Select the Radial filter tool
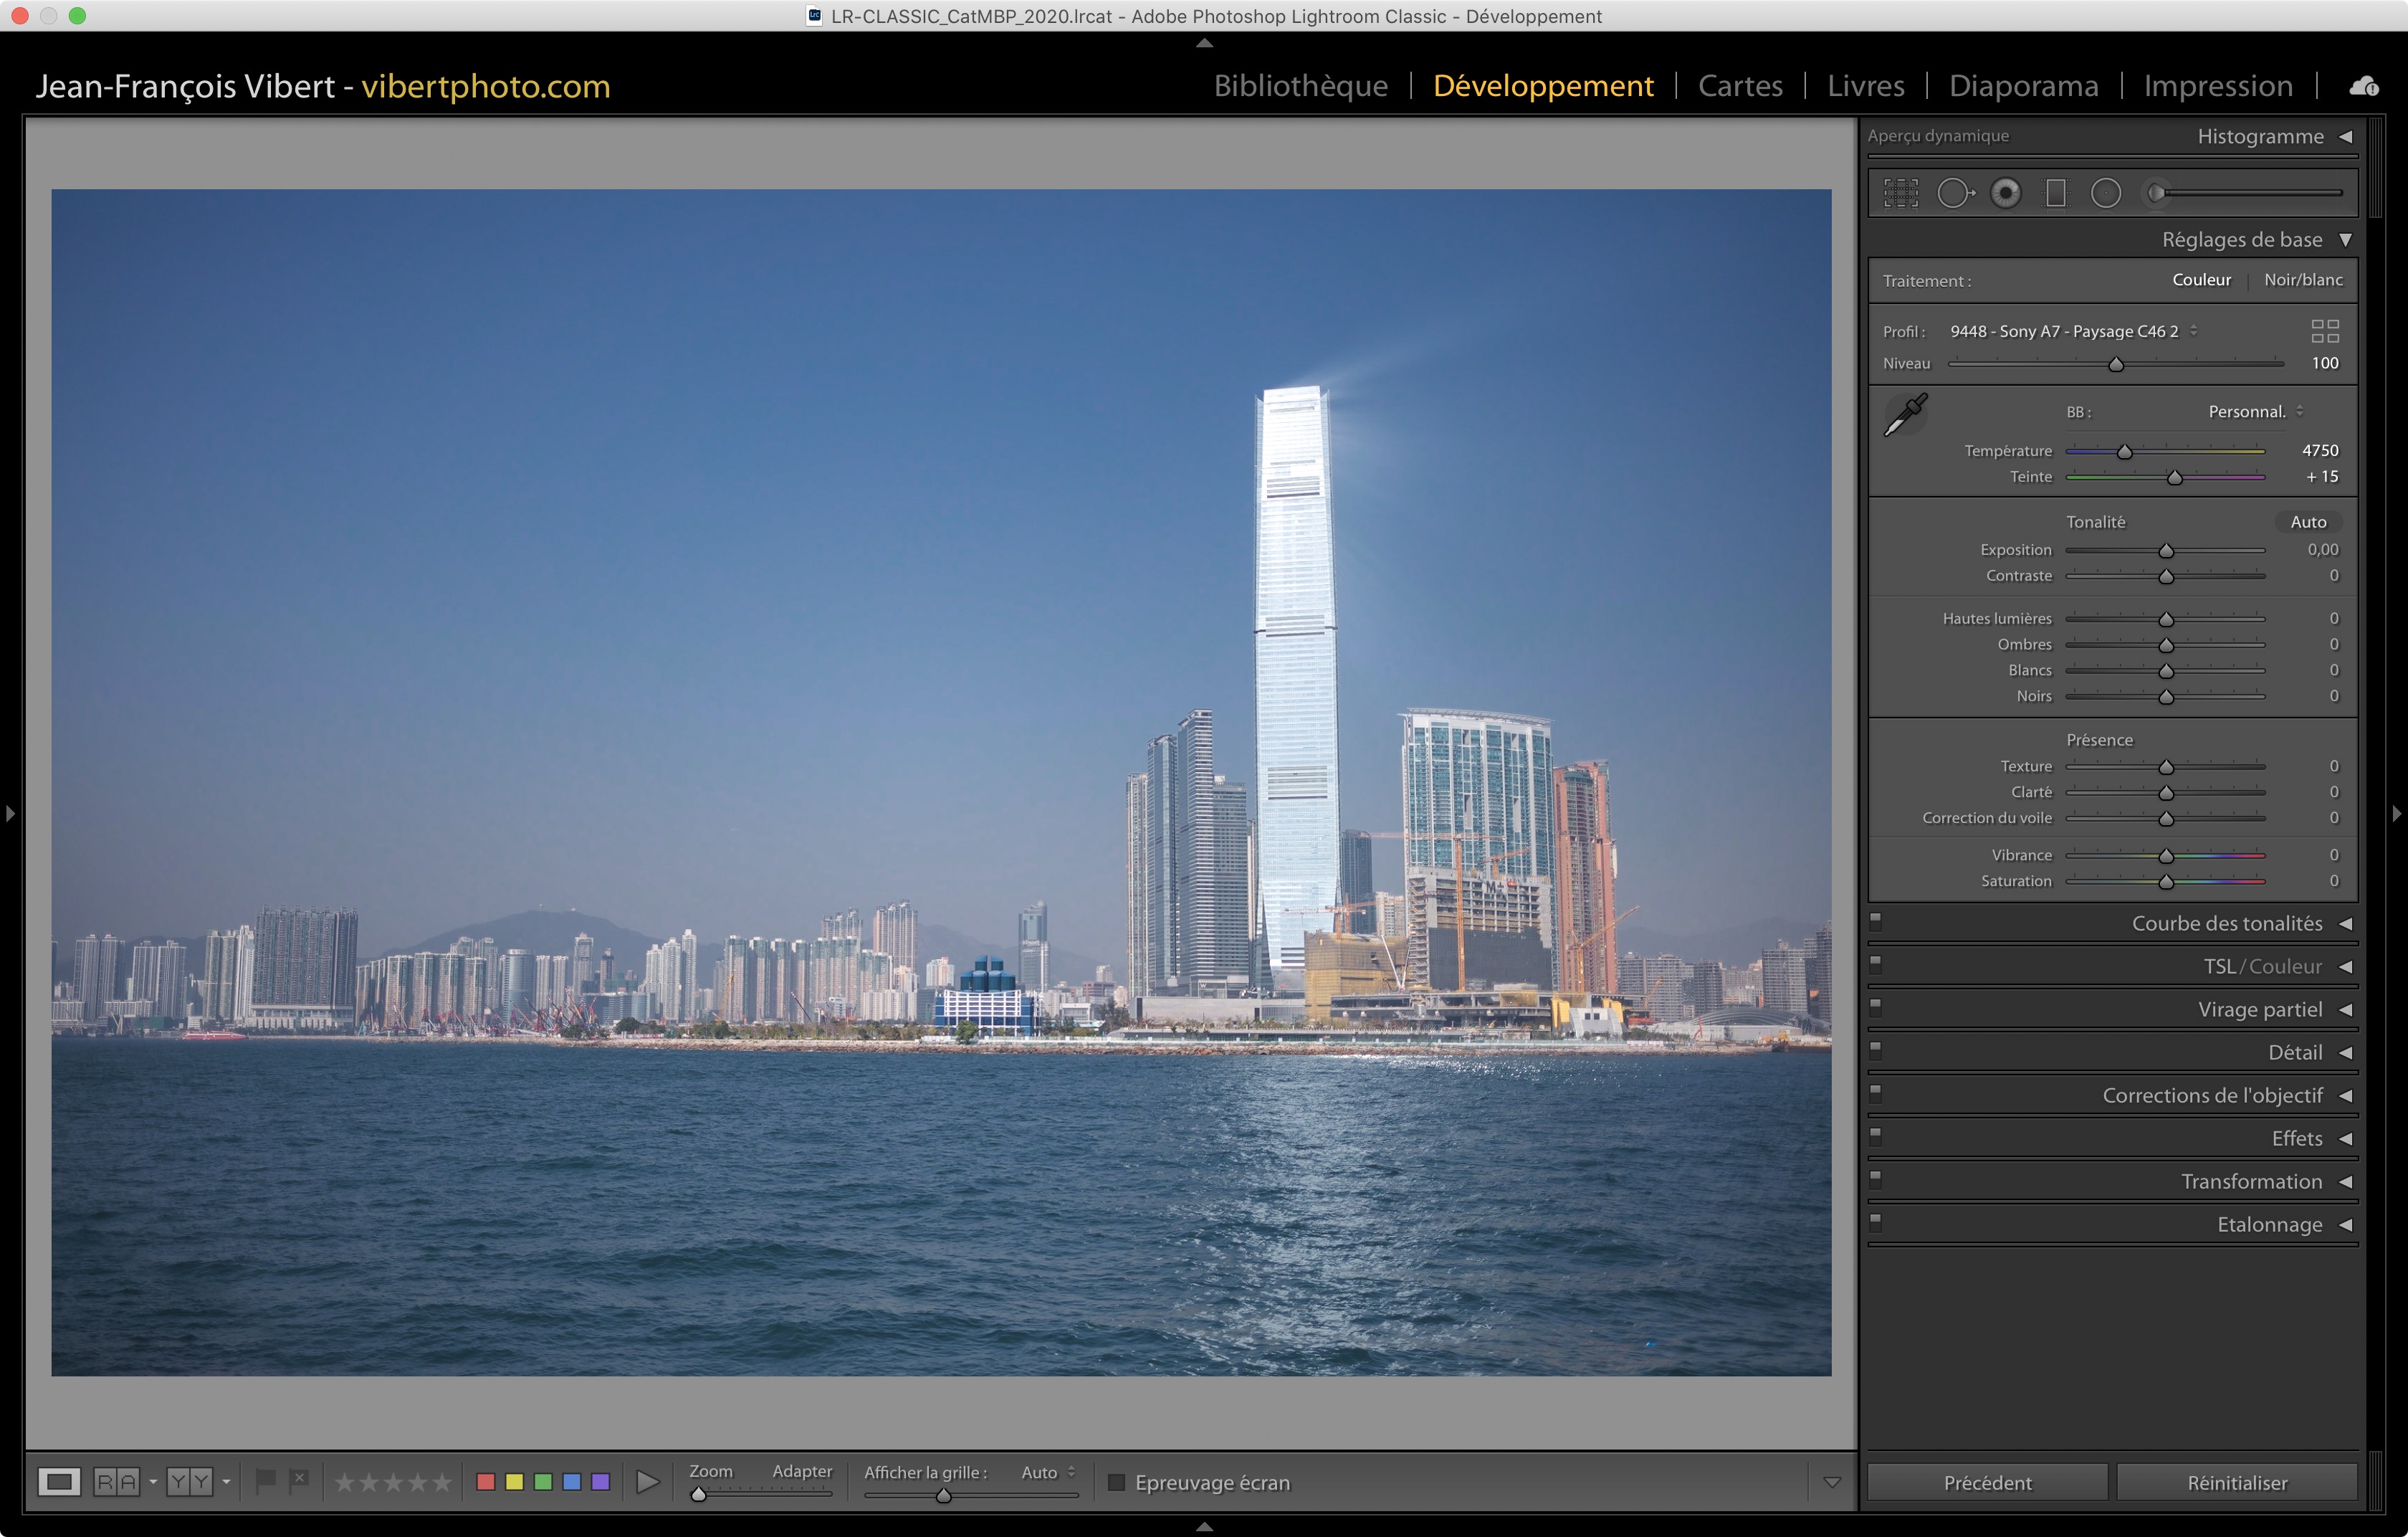This screenshot has height=1537, width=2408. click(2105, 193)
